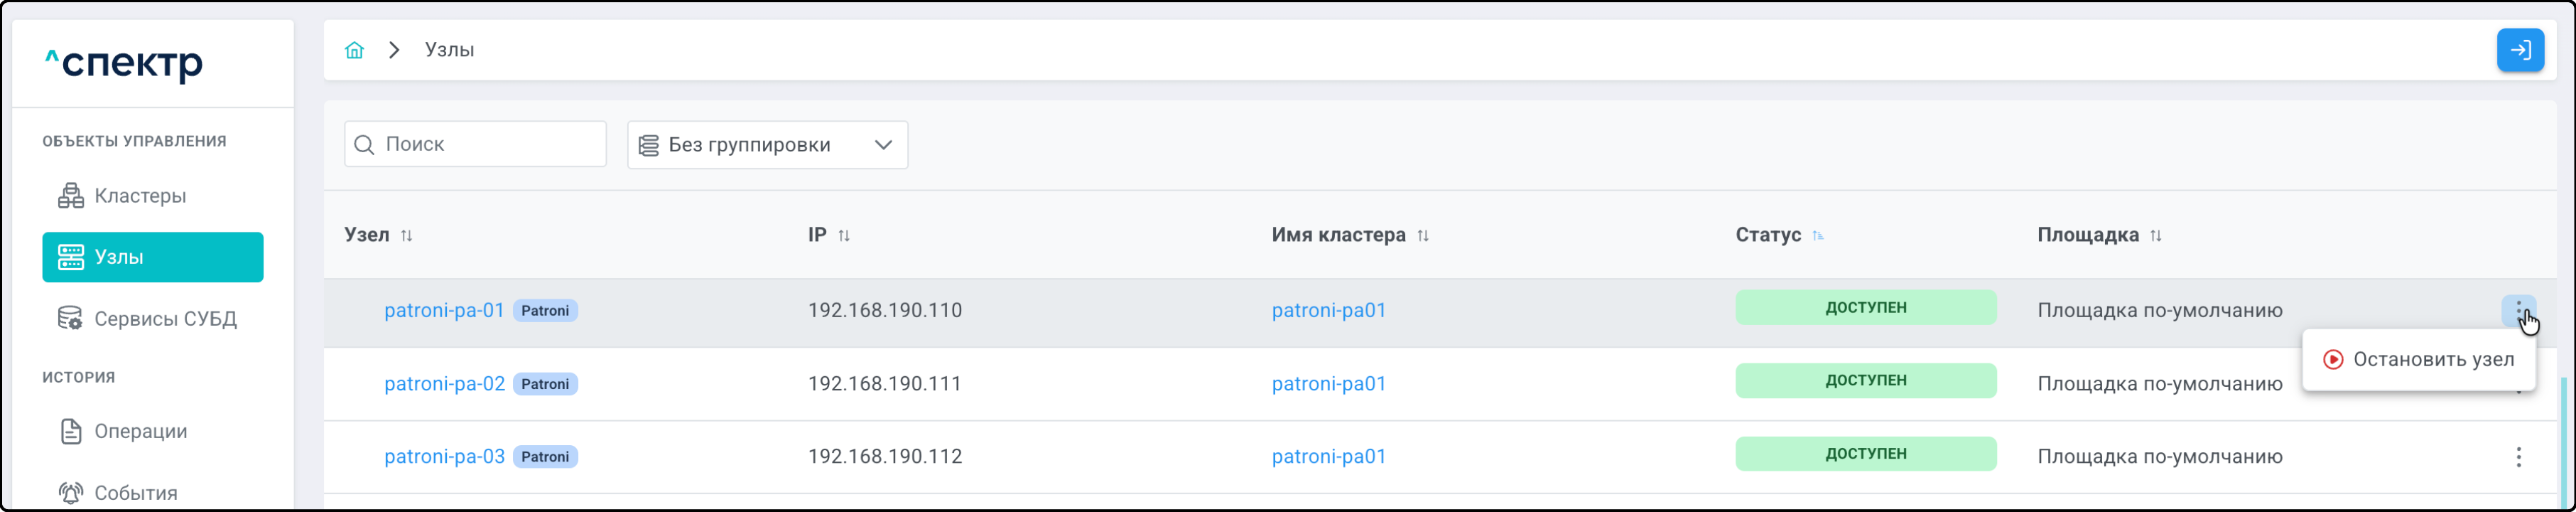Click the Поиск search field

point(490,145)
